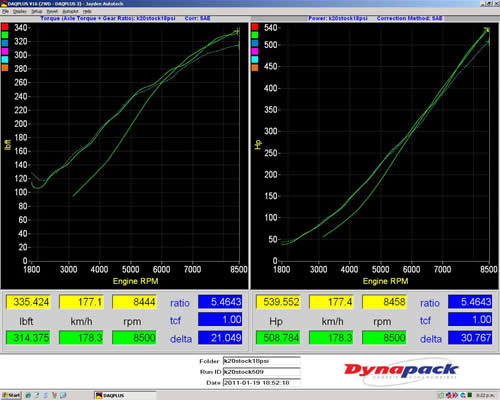Click the 335.424 lbft yellow value
The image size is (500, 400).
click(x=28, y=302)
